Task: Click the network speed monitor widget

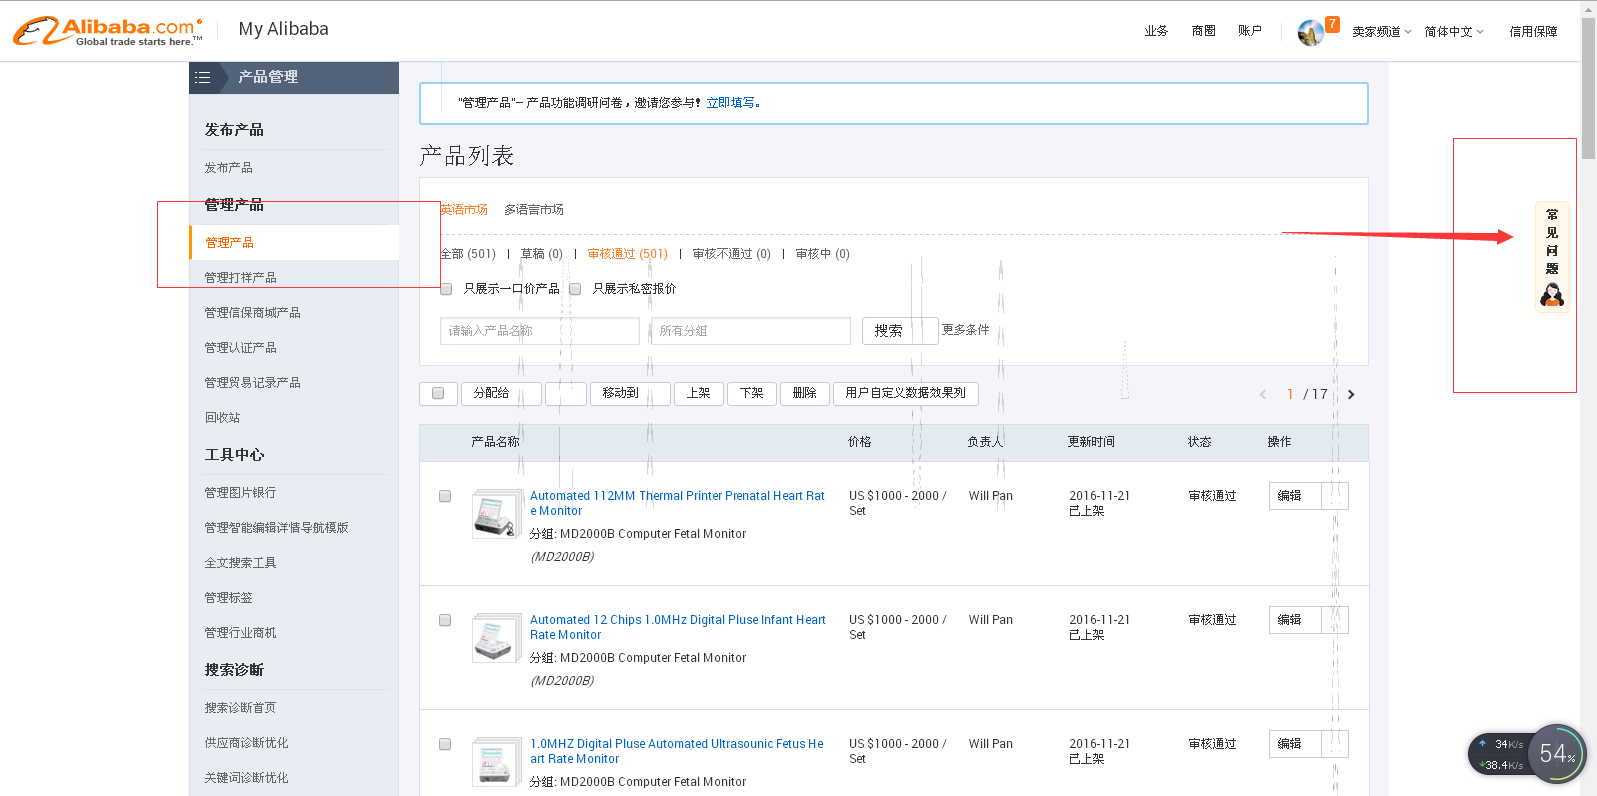Action: coord(1526,755)
